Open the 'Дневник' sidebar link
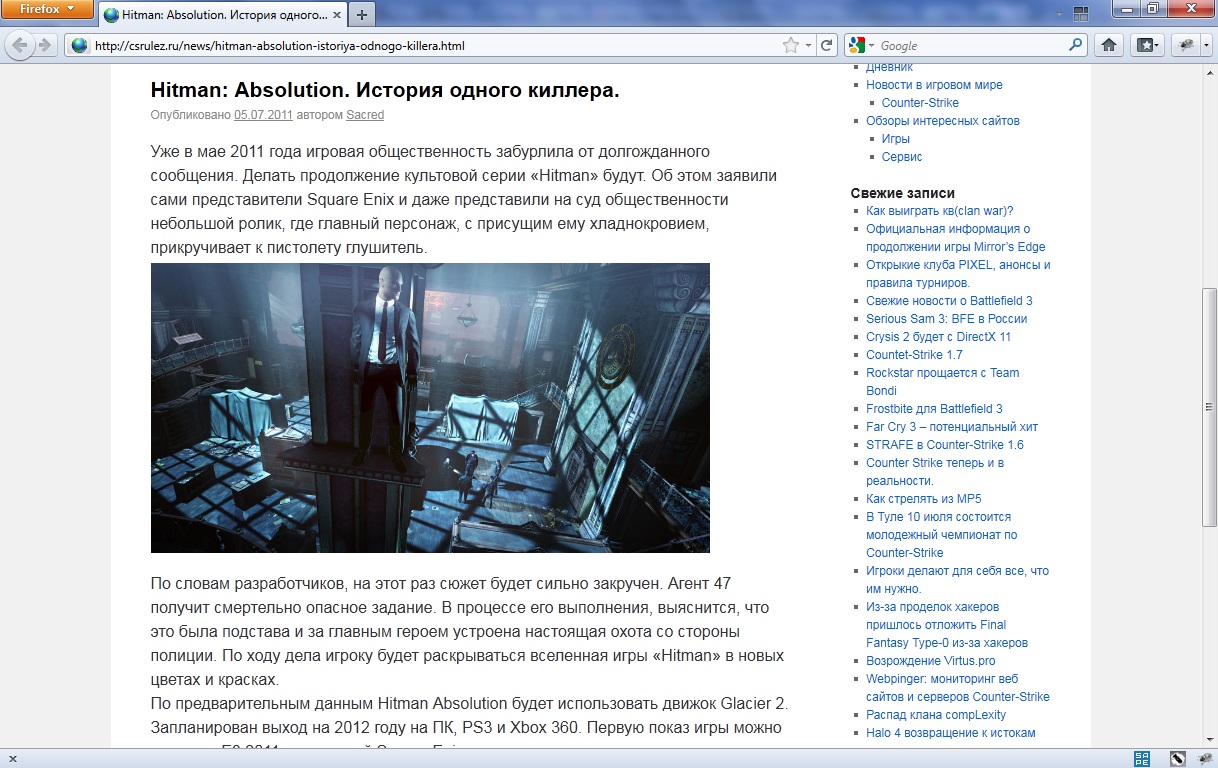 pos(889,68)
